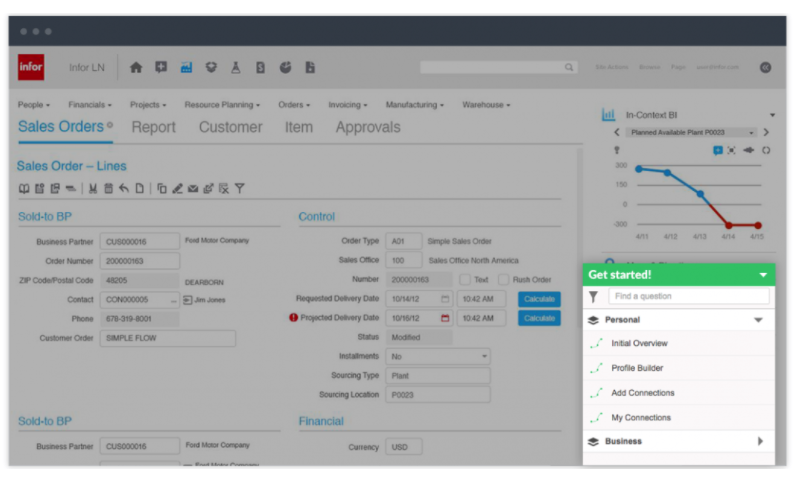The image size is (807, 483).
Task: Switch to the Approvals tab
Action: tap(368, 127)
